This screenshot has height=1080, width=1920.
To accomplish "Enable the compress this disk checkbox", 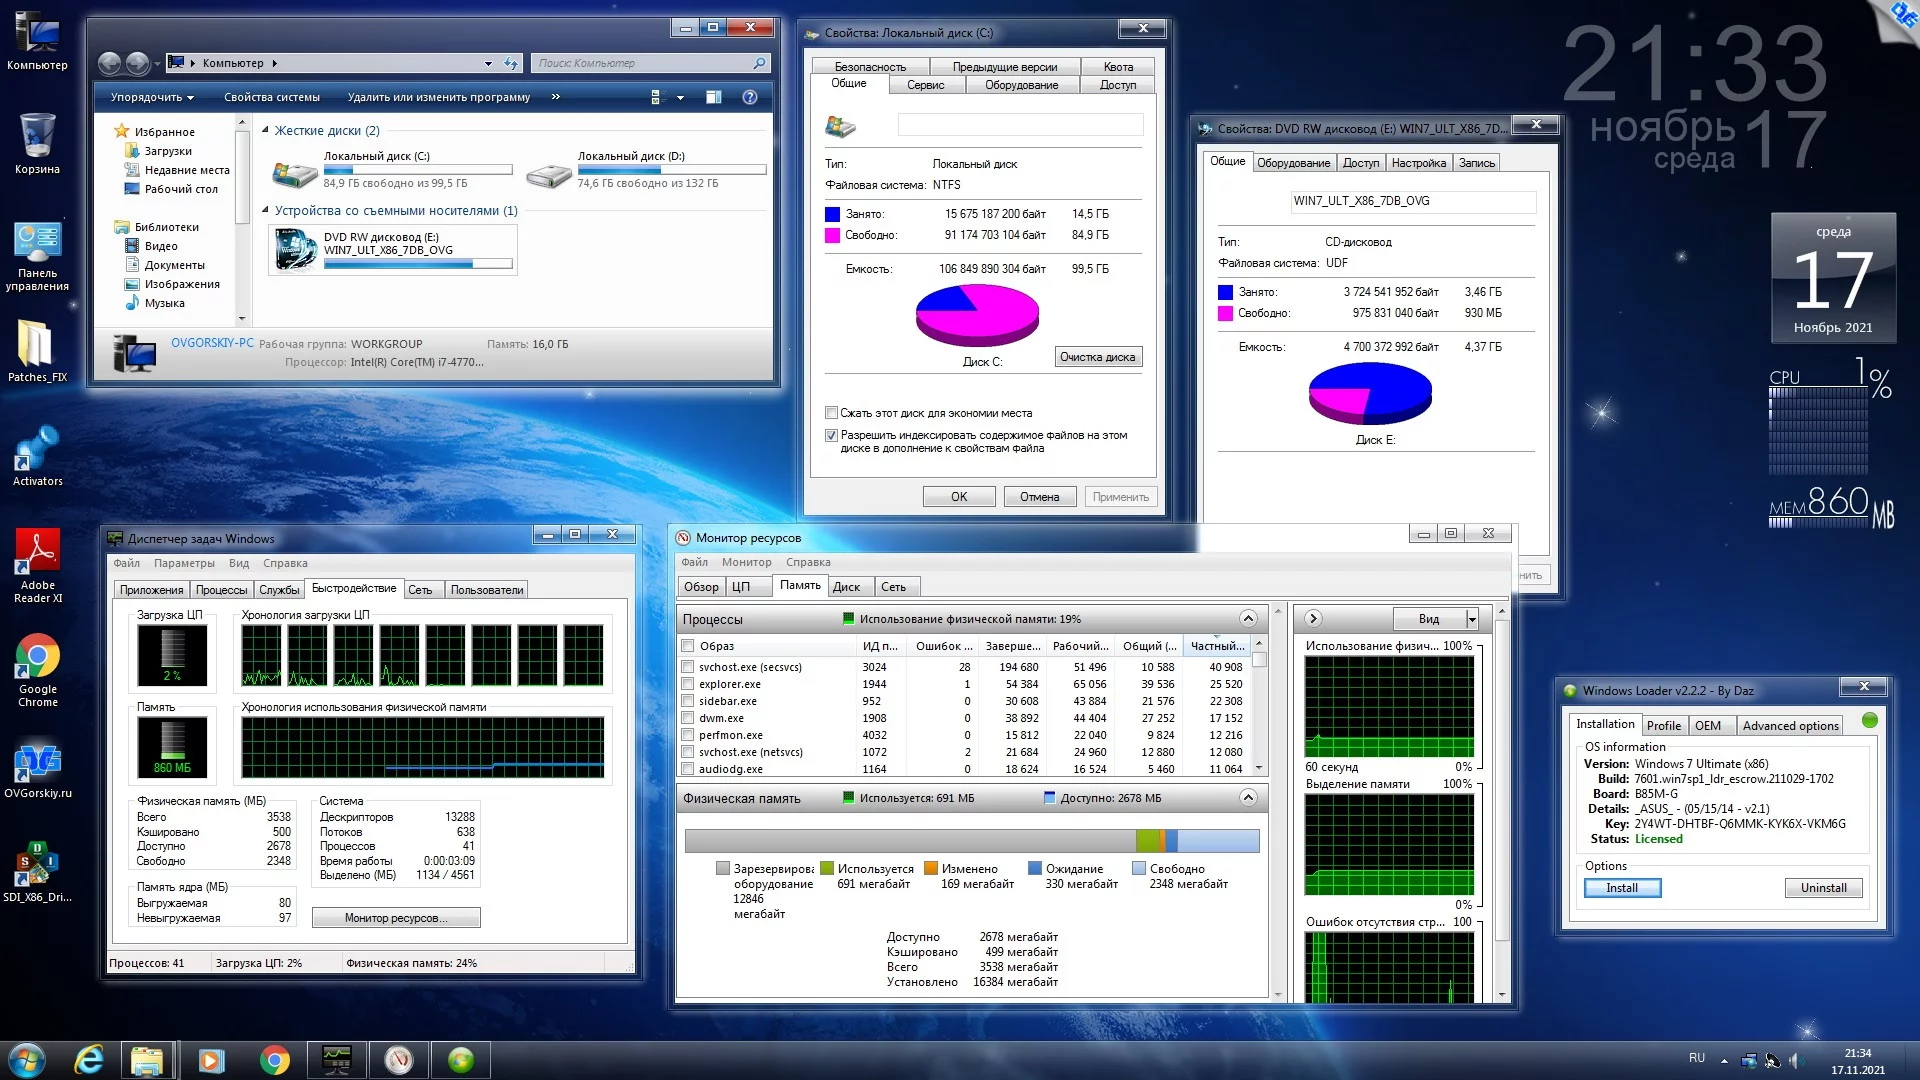I will pos(831,413).
